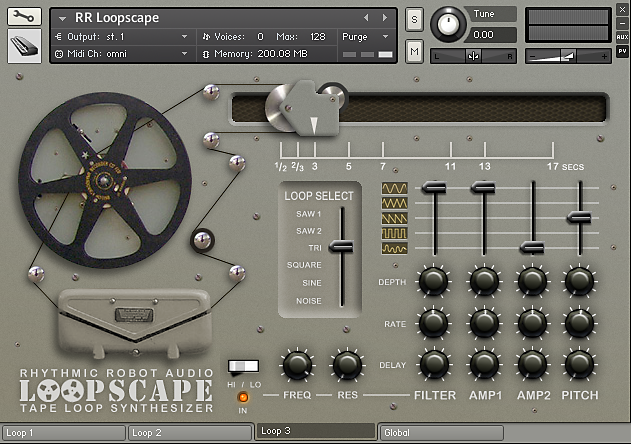631x444 pixels.
Task: Select the sine wave LFO shape icon
Action: tap(394, 188)
